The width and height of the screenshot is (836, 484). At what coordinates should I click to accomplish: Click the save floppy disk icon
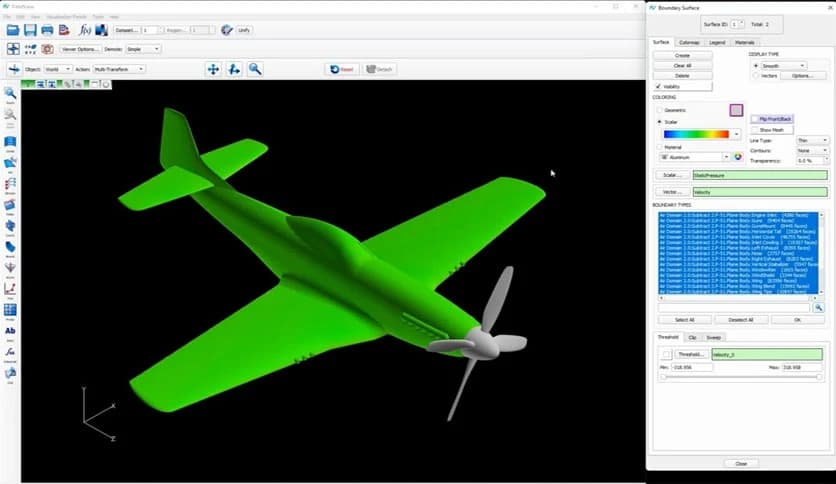[30, 30]
